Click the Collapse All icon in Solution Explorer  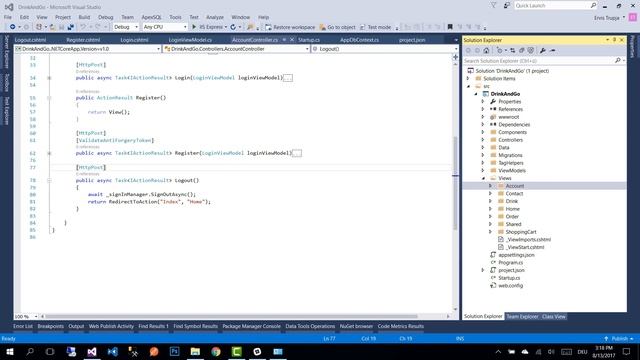522,51
